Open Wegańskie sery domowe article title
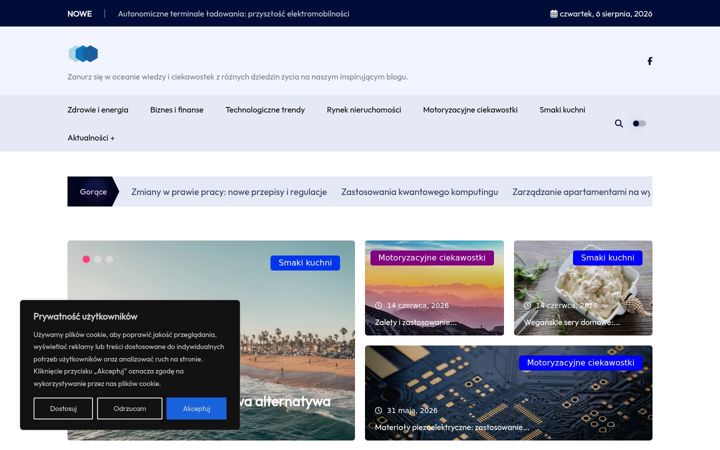The image size is (720, 450). tap(572, 322)
